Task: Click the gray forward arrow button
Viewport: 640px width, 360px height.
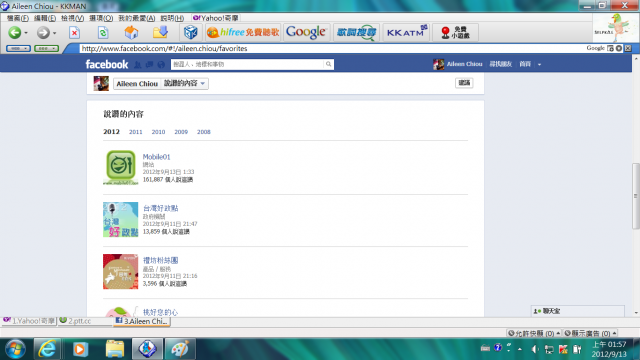Action: pos(43,33)
